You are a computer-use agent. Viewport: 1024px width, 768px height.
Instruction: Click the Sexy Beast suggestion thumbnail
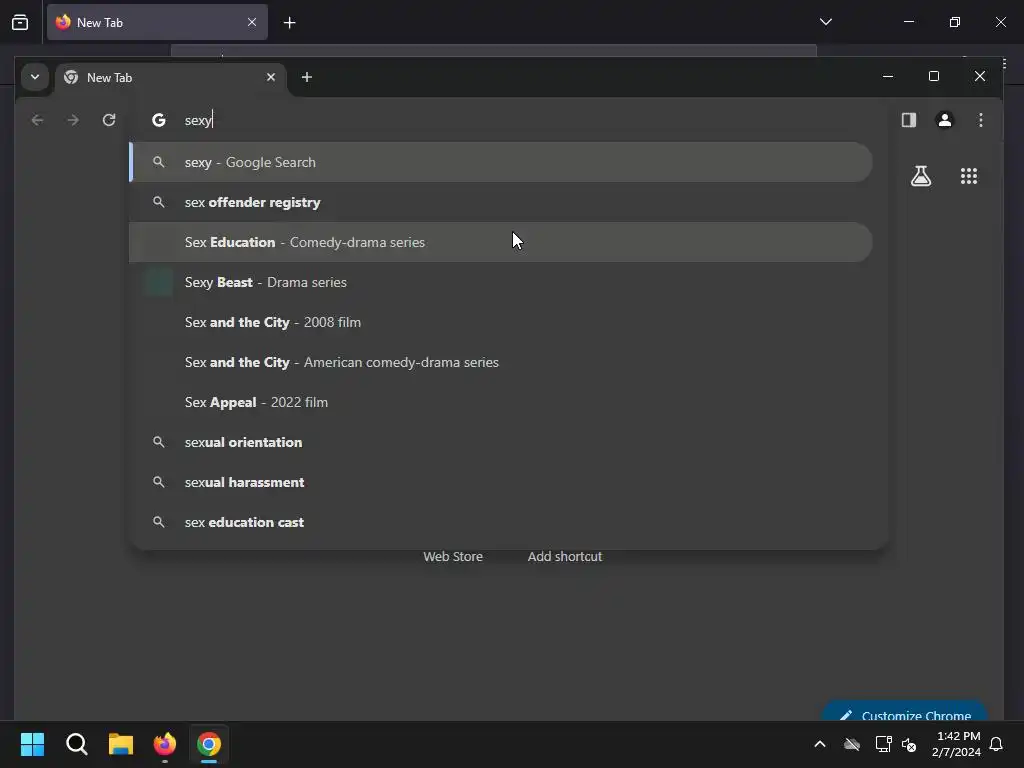pyautogui.click(x=159, y=282)
